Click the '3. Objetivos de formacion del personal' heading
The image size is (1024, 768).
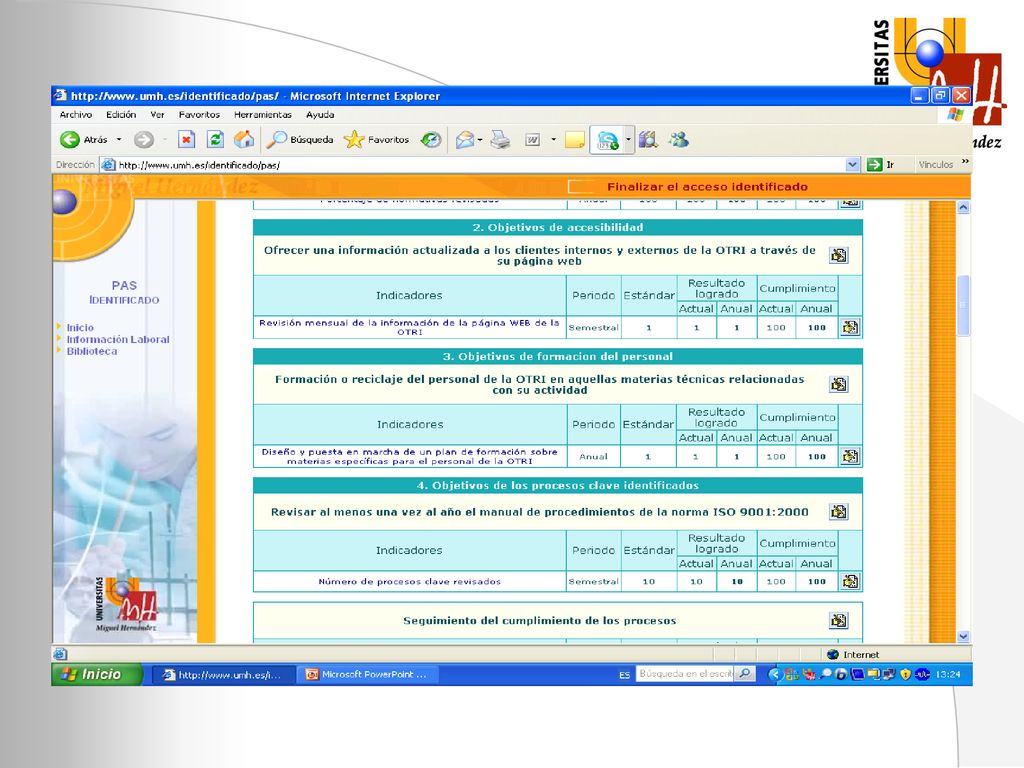pyautogui.click(x=558, y=357)
